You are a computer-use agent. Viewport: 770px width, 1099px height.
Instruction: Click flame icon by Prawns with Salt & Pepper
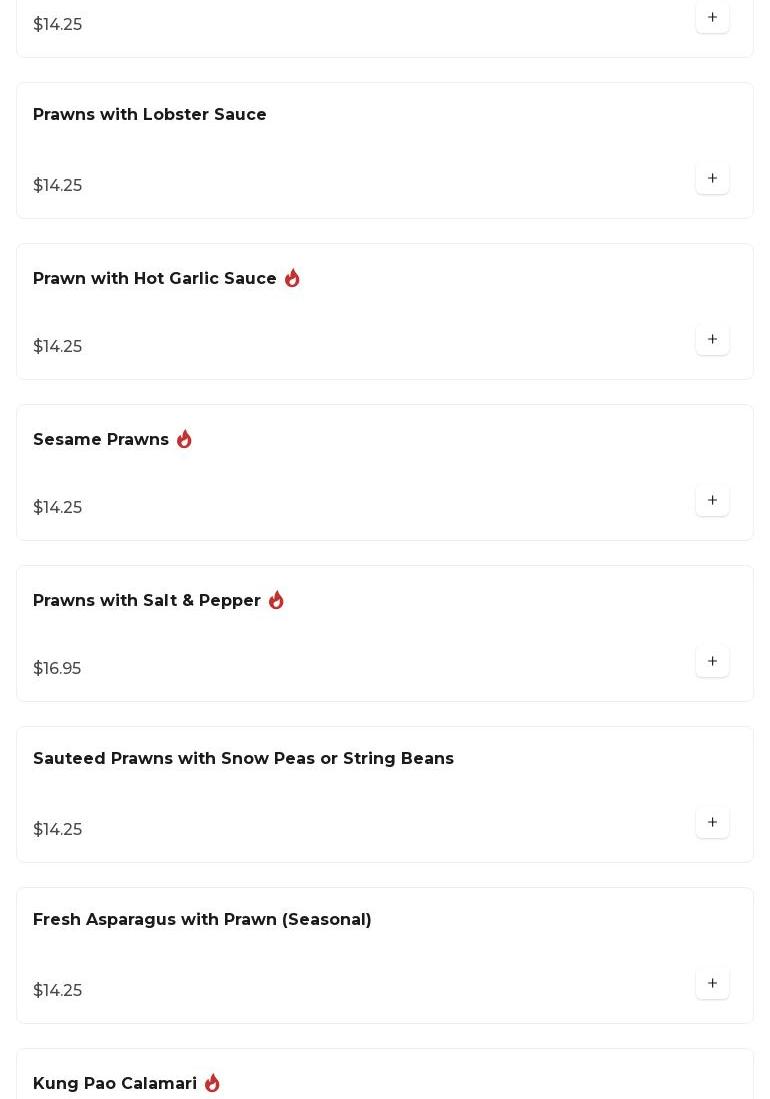[276, 600]
